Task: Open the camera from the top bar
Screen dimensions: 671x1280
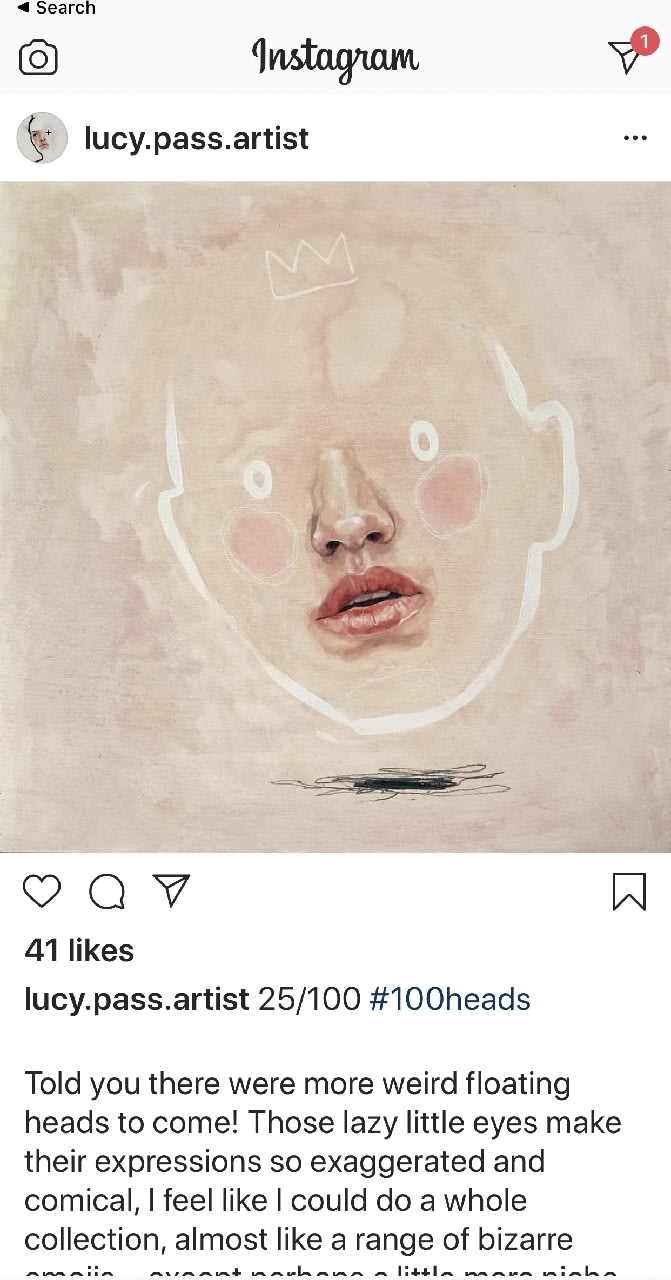Action: point(38,58)
